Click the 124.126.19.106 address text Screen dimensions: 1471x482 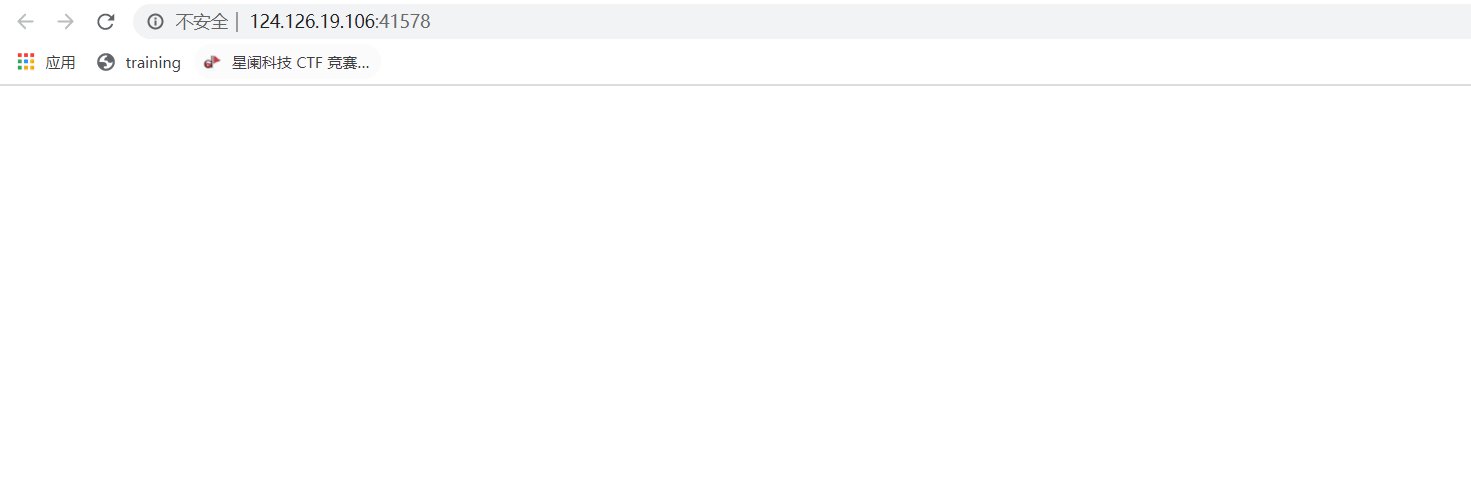tap(313, 21)
